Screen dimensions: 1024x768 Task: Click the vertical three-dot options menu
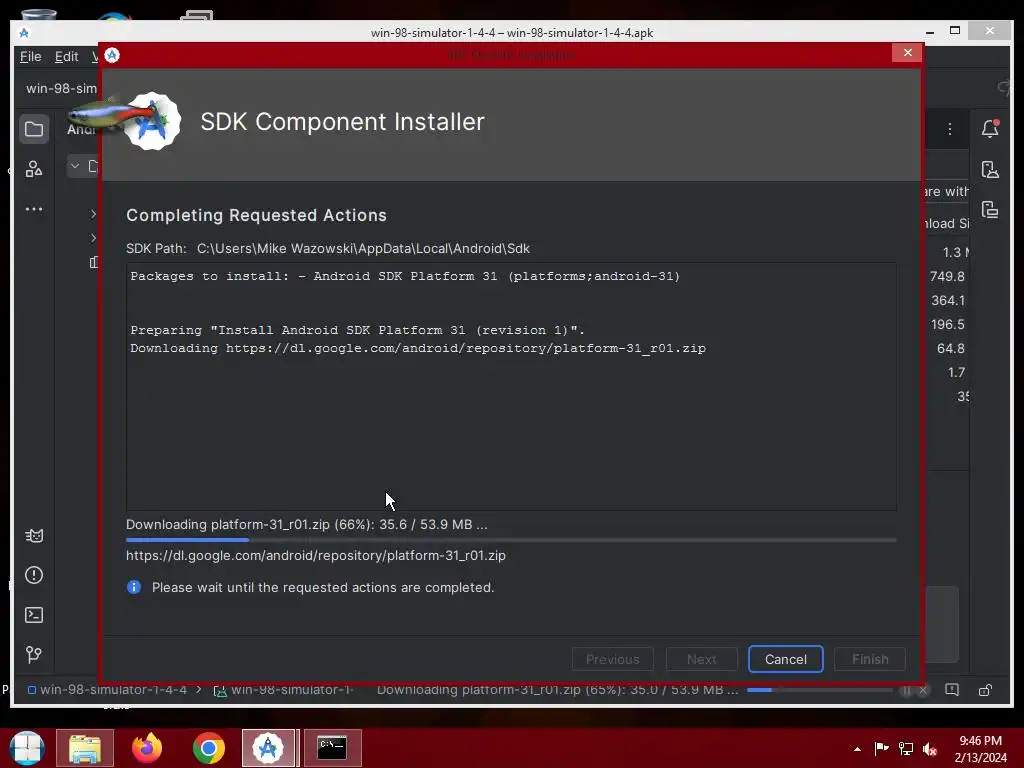(x=950, y=129)
